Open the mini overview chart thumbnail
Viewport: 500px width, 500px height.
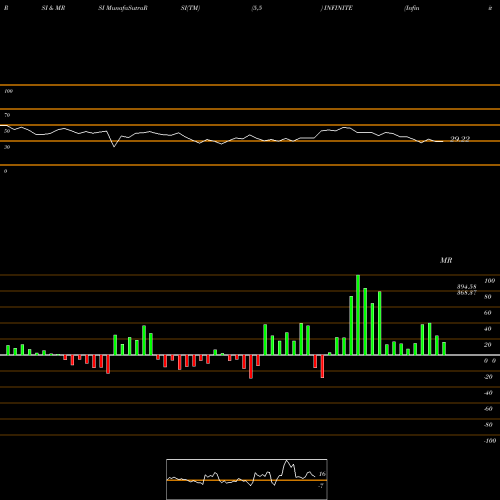coord(247,479)
